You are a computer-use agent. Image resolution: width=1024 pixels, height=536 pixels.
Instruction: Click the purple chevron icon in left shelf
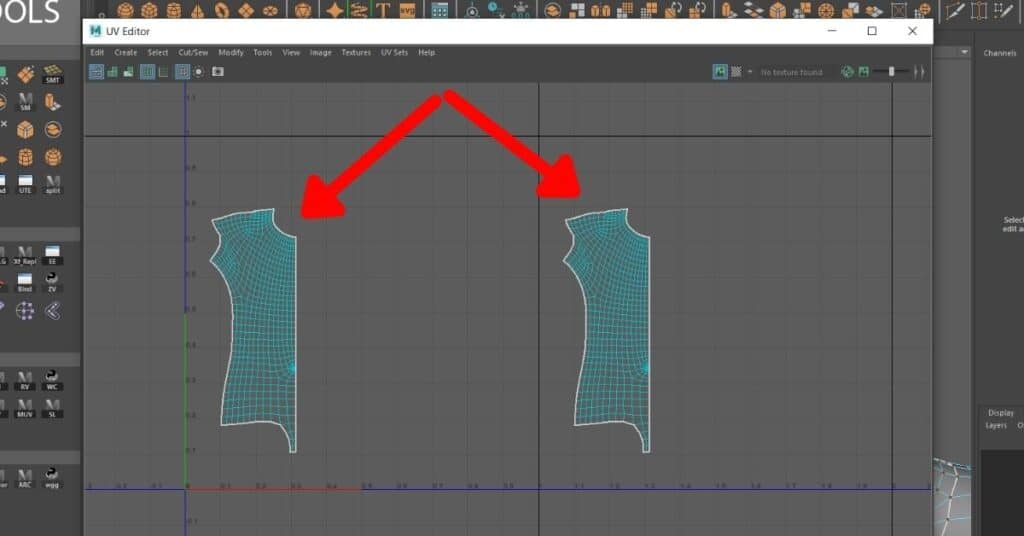(52, 311)
